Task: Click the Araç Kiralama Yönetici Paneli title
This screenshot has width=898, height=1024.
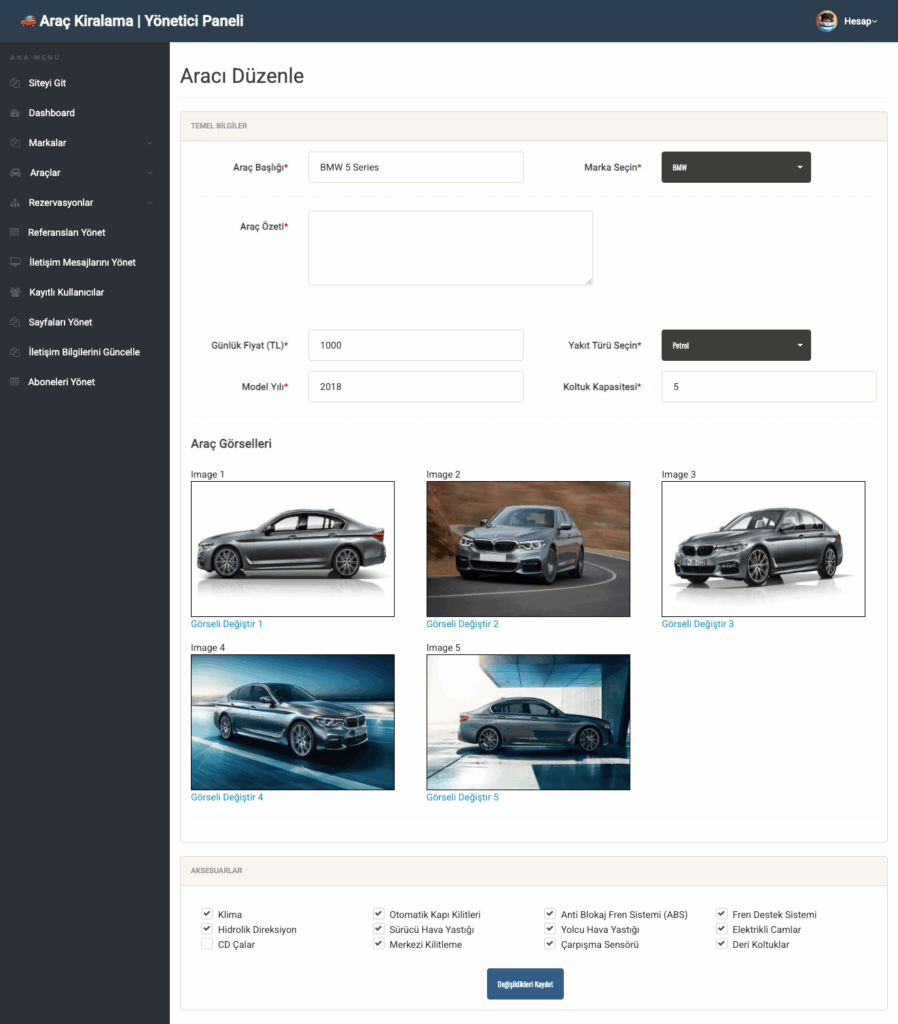Action: coord(141,21)
